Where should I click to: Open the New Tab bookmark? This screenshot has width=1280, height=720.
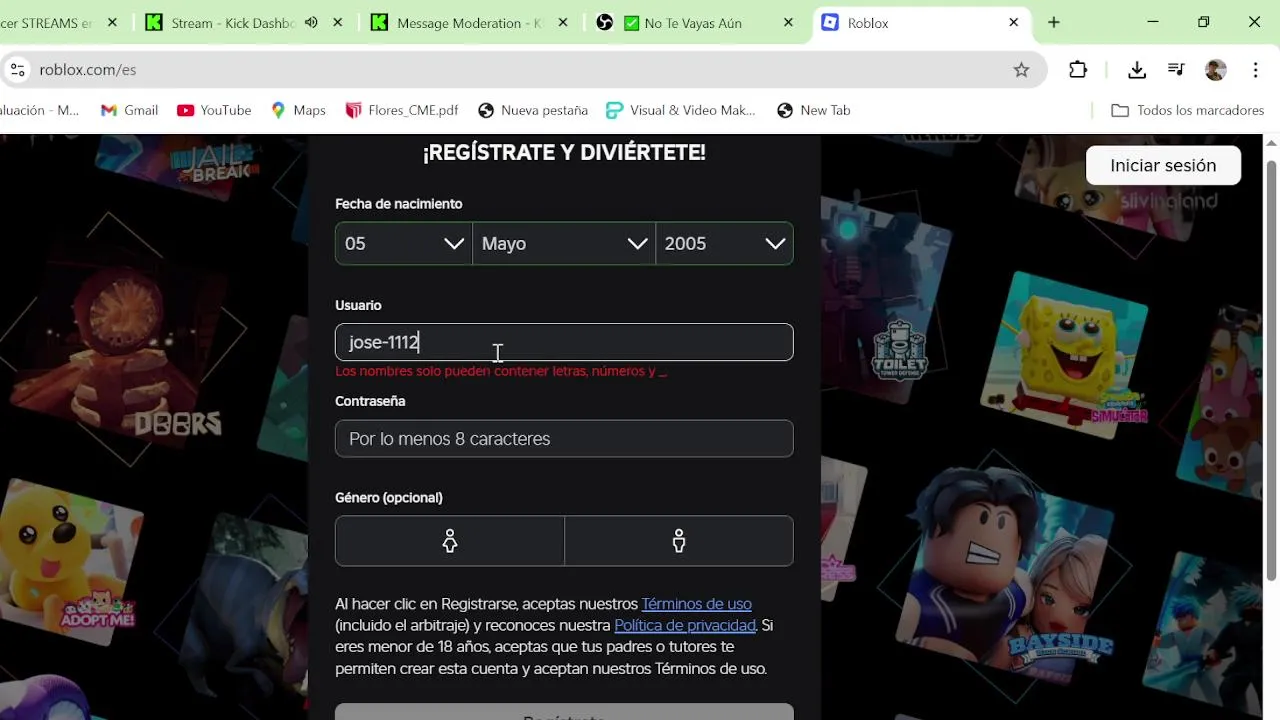pyautogui.click(x=814, y=110)
